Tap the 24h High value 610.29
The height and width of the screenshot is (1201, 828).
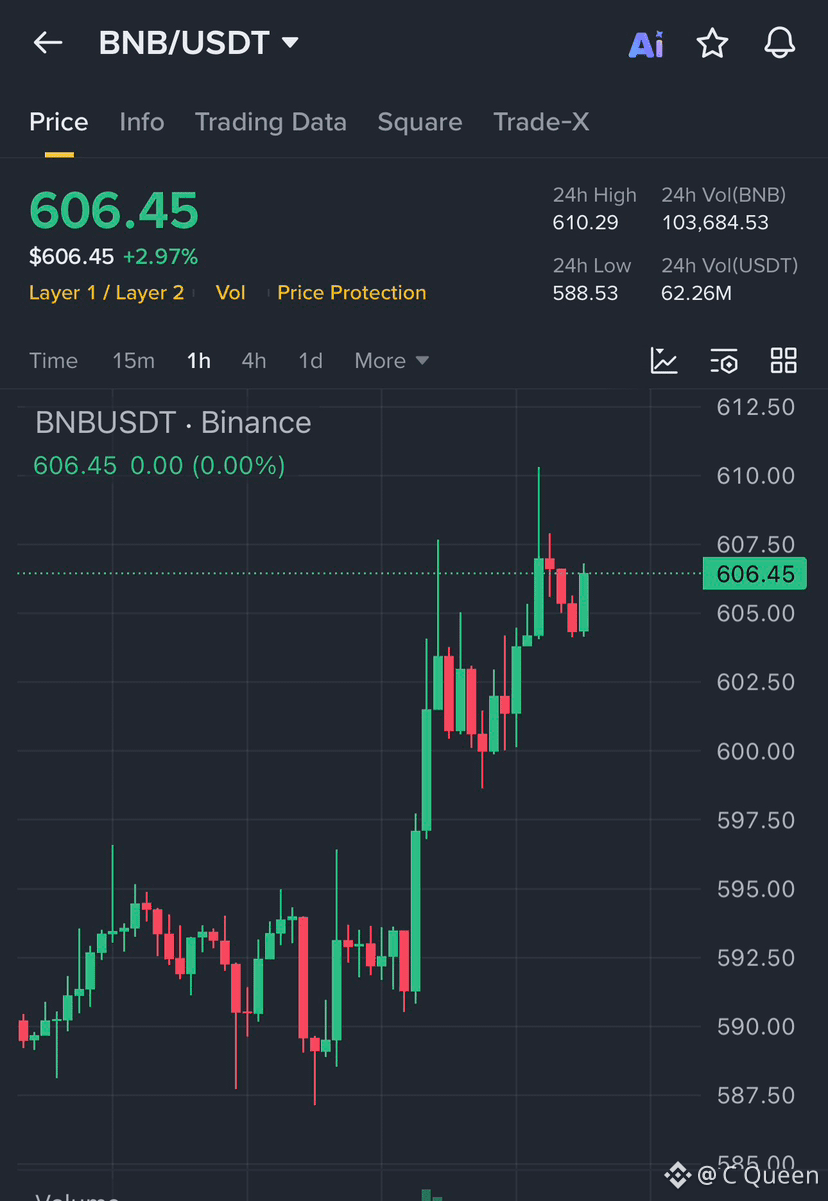(x=586, y=223)
